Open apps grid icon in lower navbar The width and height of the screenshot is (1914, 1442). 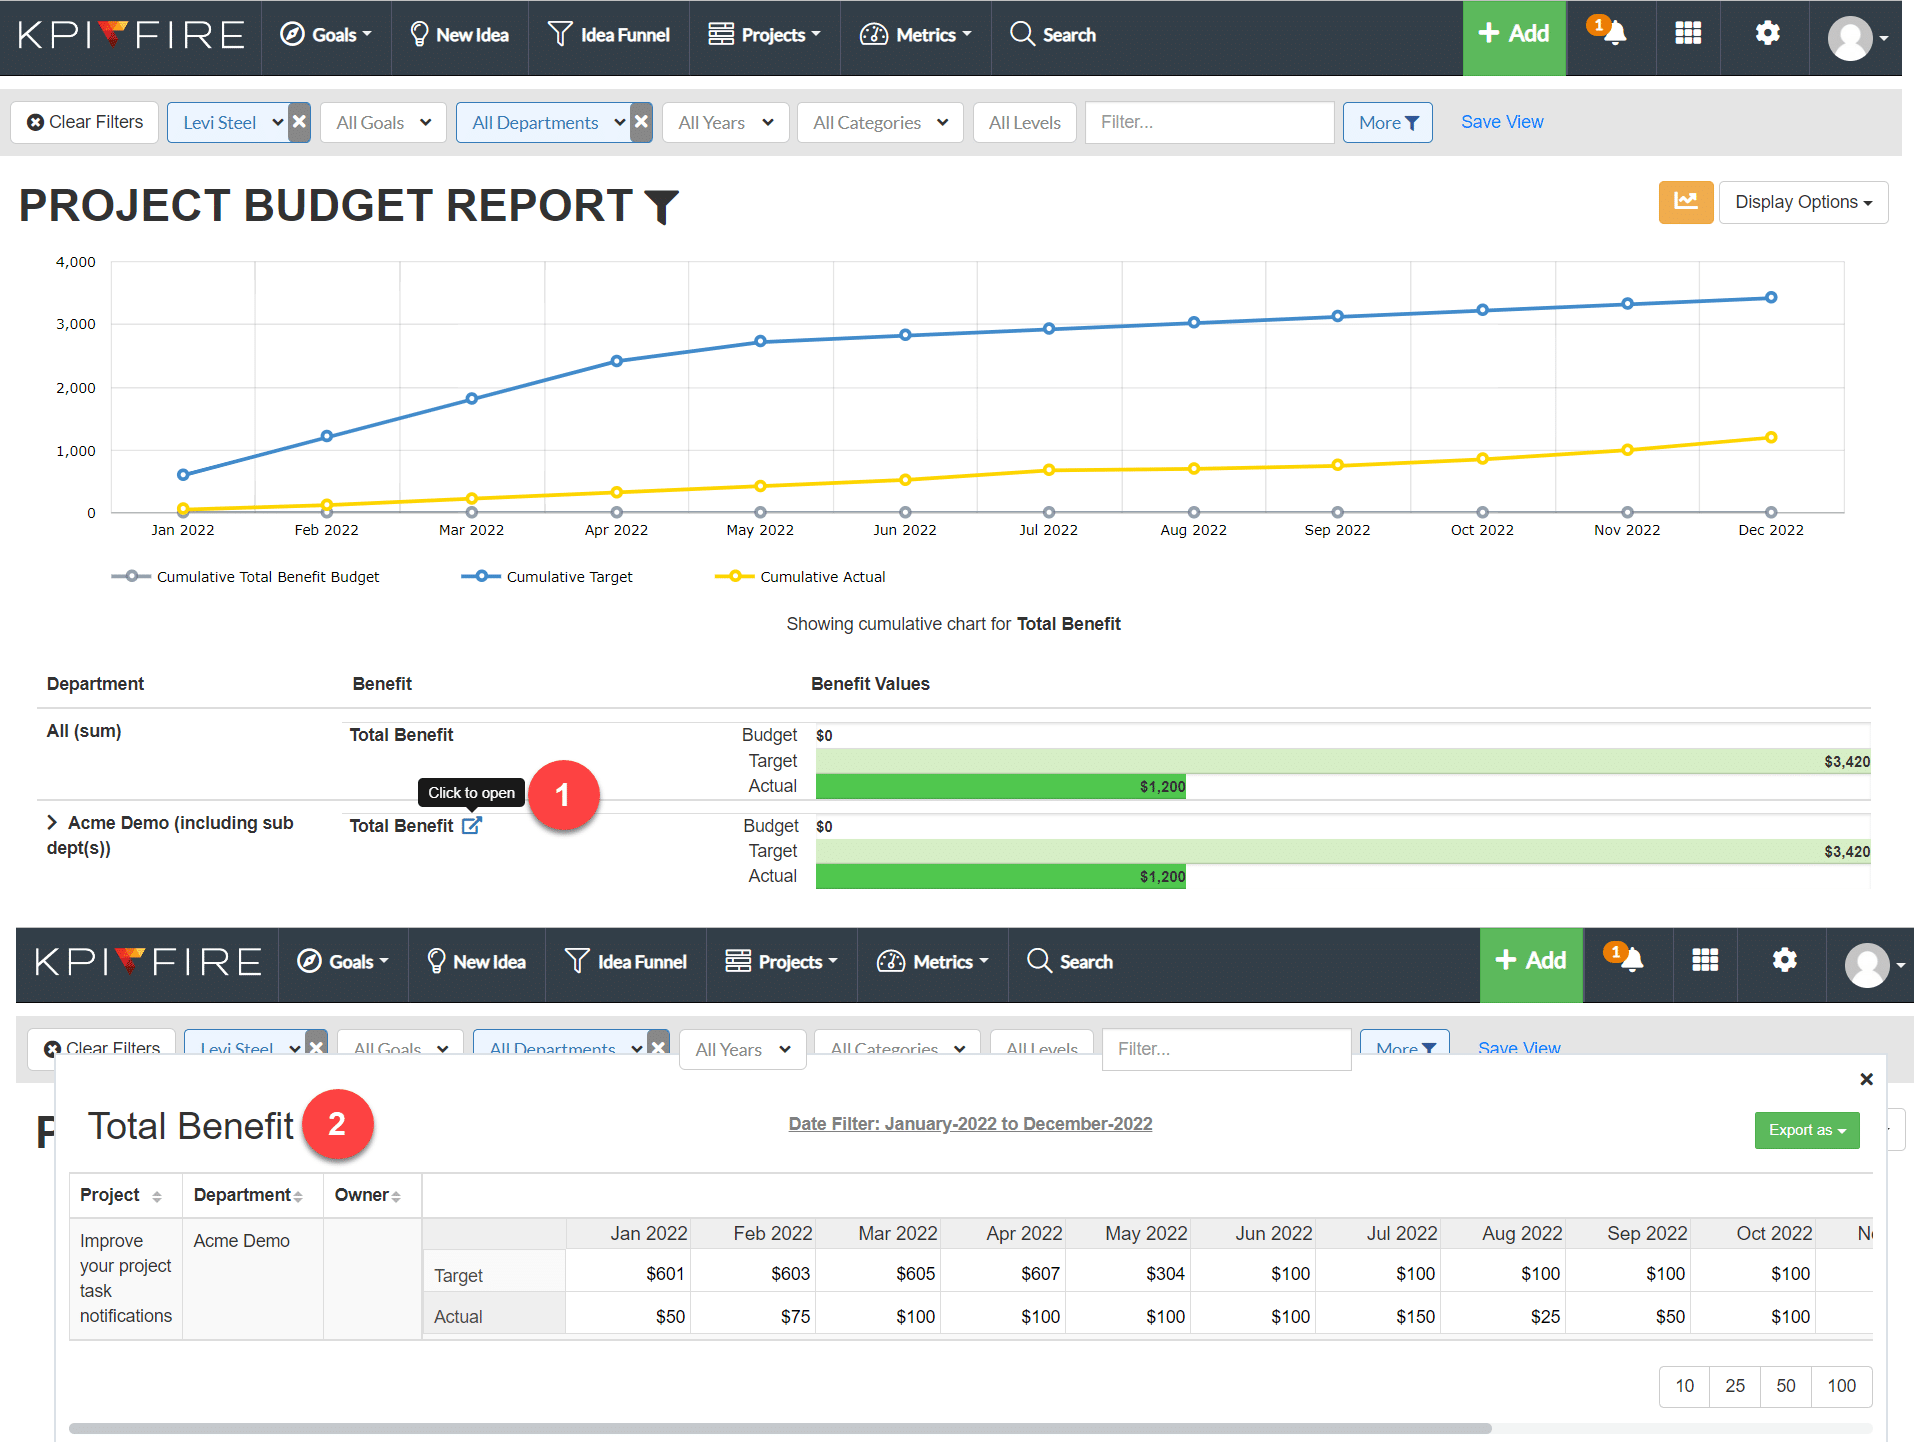click(1705, 961)
